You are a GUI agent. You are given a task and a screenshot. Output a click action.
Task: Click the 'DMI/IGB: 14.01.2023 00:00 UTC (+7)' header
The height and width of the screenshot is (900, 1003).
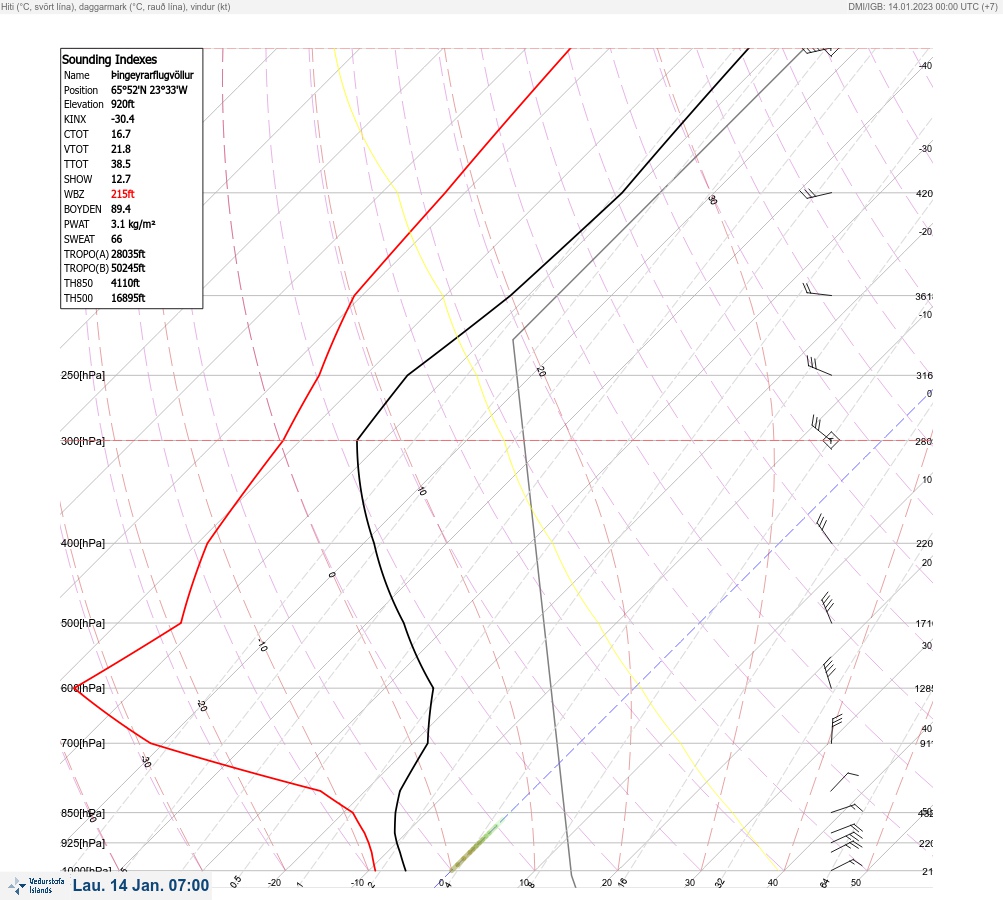[923, 6]
